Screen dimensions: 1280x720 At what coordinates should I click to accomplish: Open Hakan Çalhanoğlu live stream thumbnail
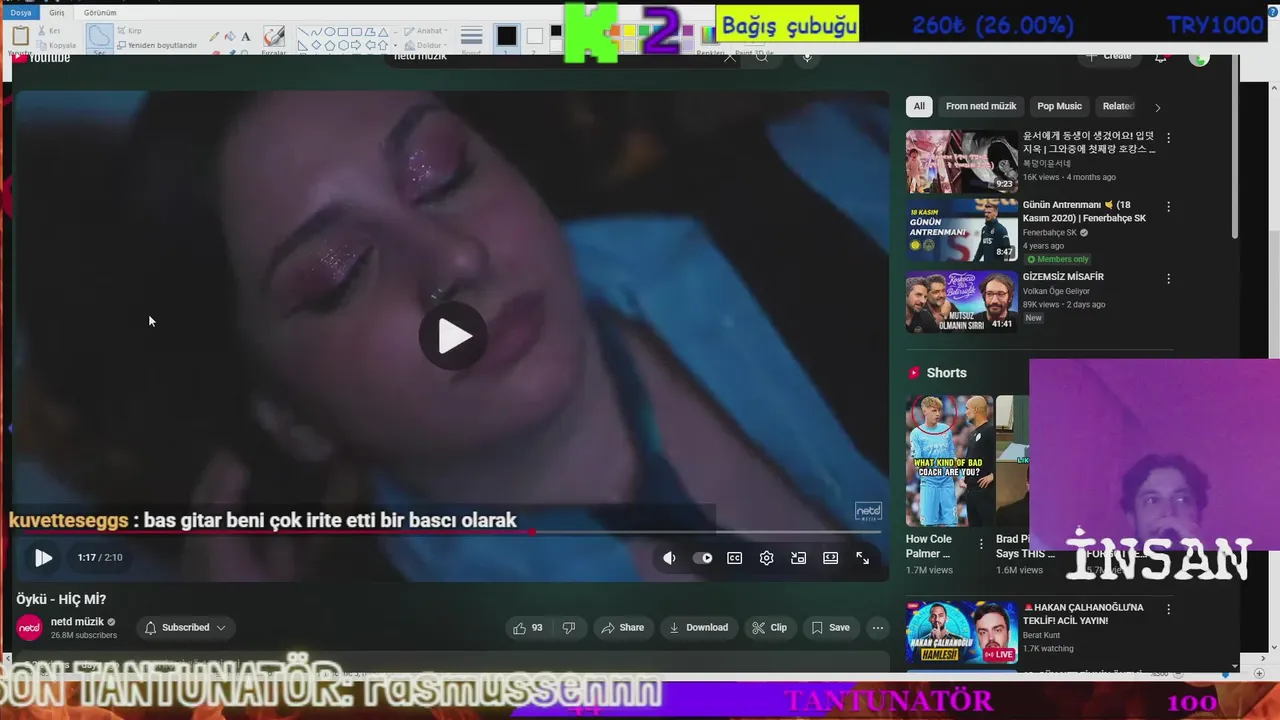click(962, 632)
